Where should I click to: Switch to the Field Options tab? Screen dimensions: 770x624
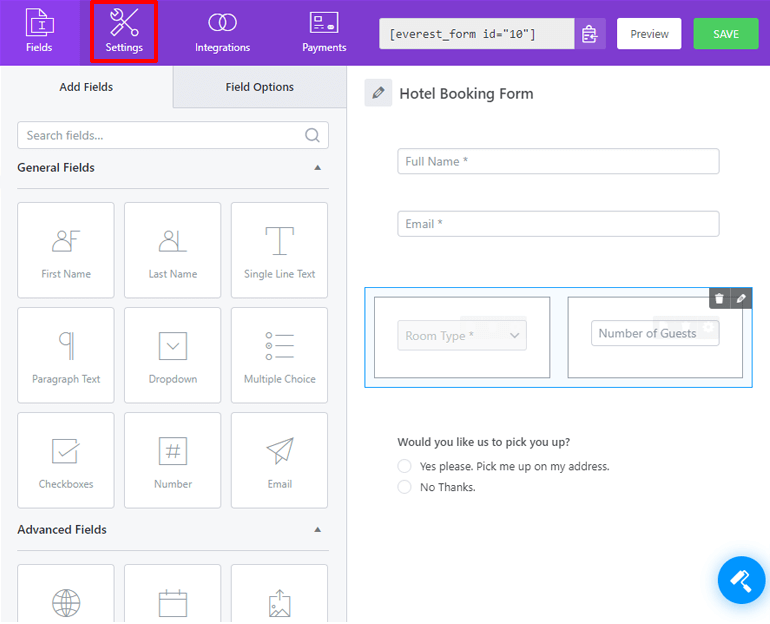coord(259,87)
